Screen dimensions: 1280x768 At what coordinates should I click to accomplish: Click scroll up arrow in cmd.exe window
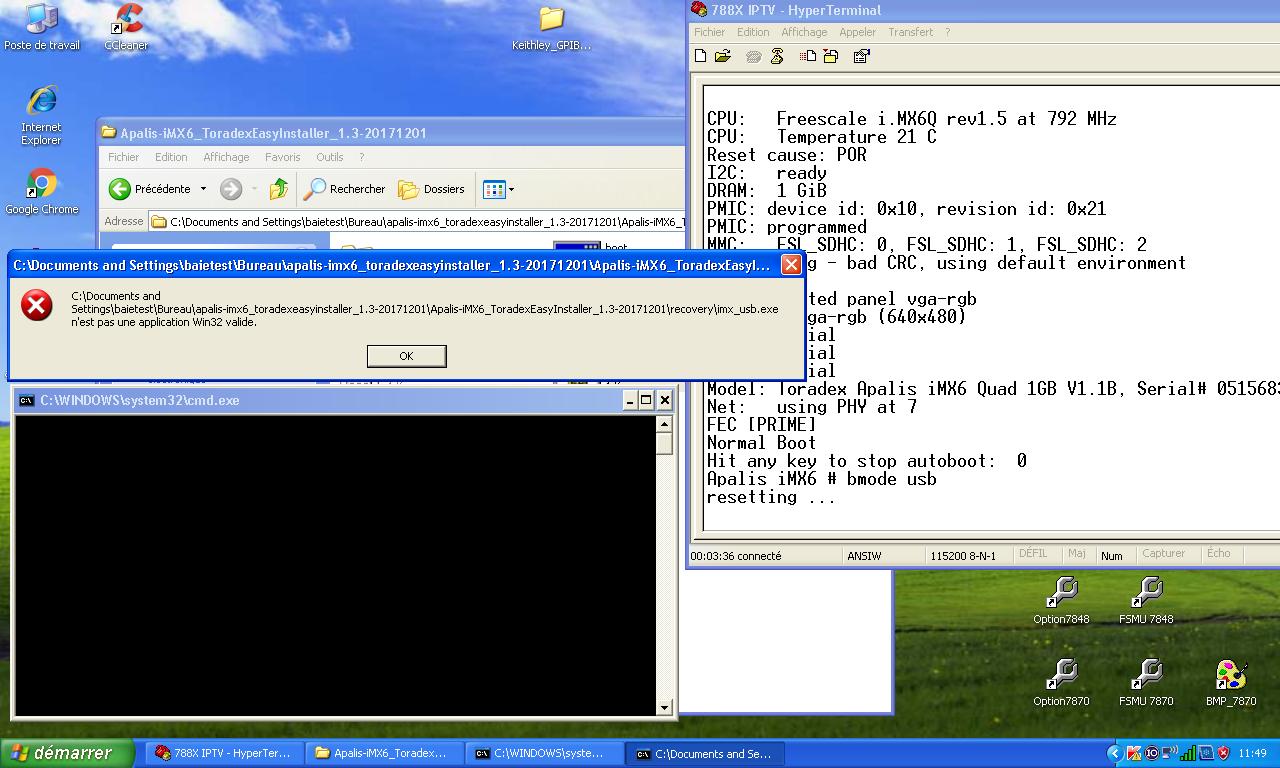click(664, 424)
